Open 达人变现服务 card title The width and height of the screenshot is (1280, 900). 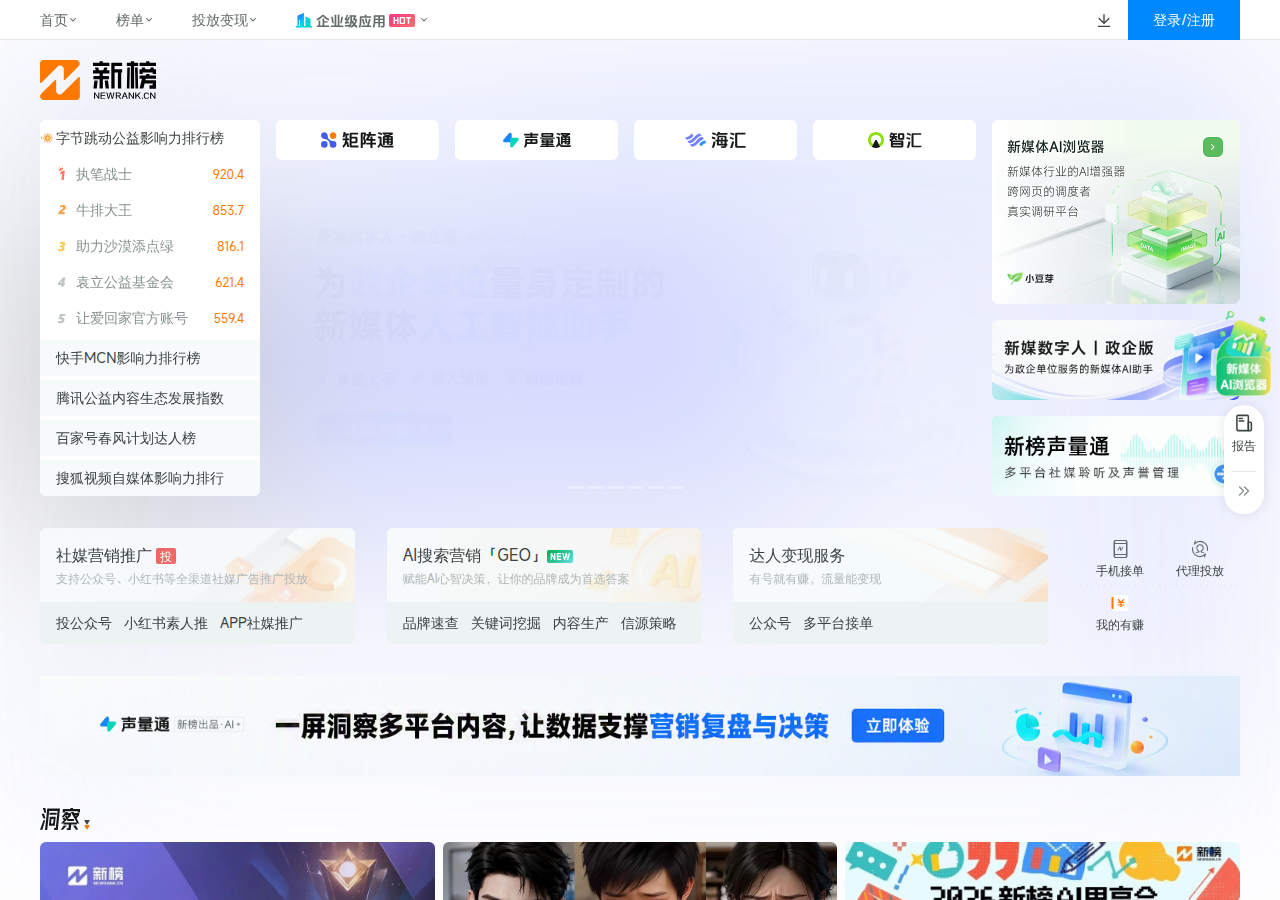point(797,555)
